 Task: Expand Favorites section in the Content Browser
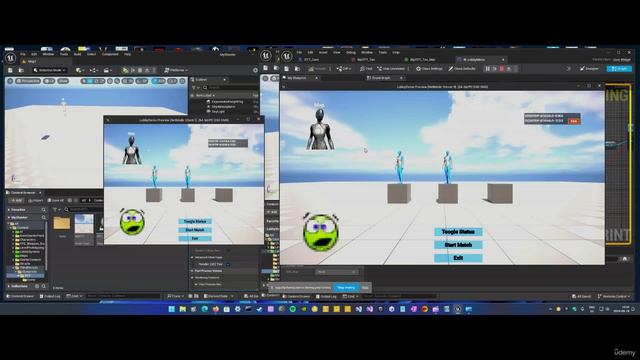[x=9, y=210]
